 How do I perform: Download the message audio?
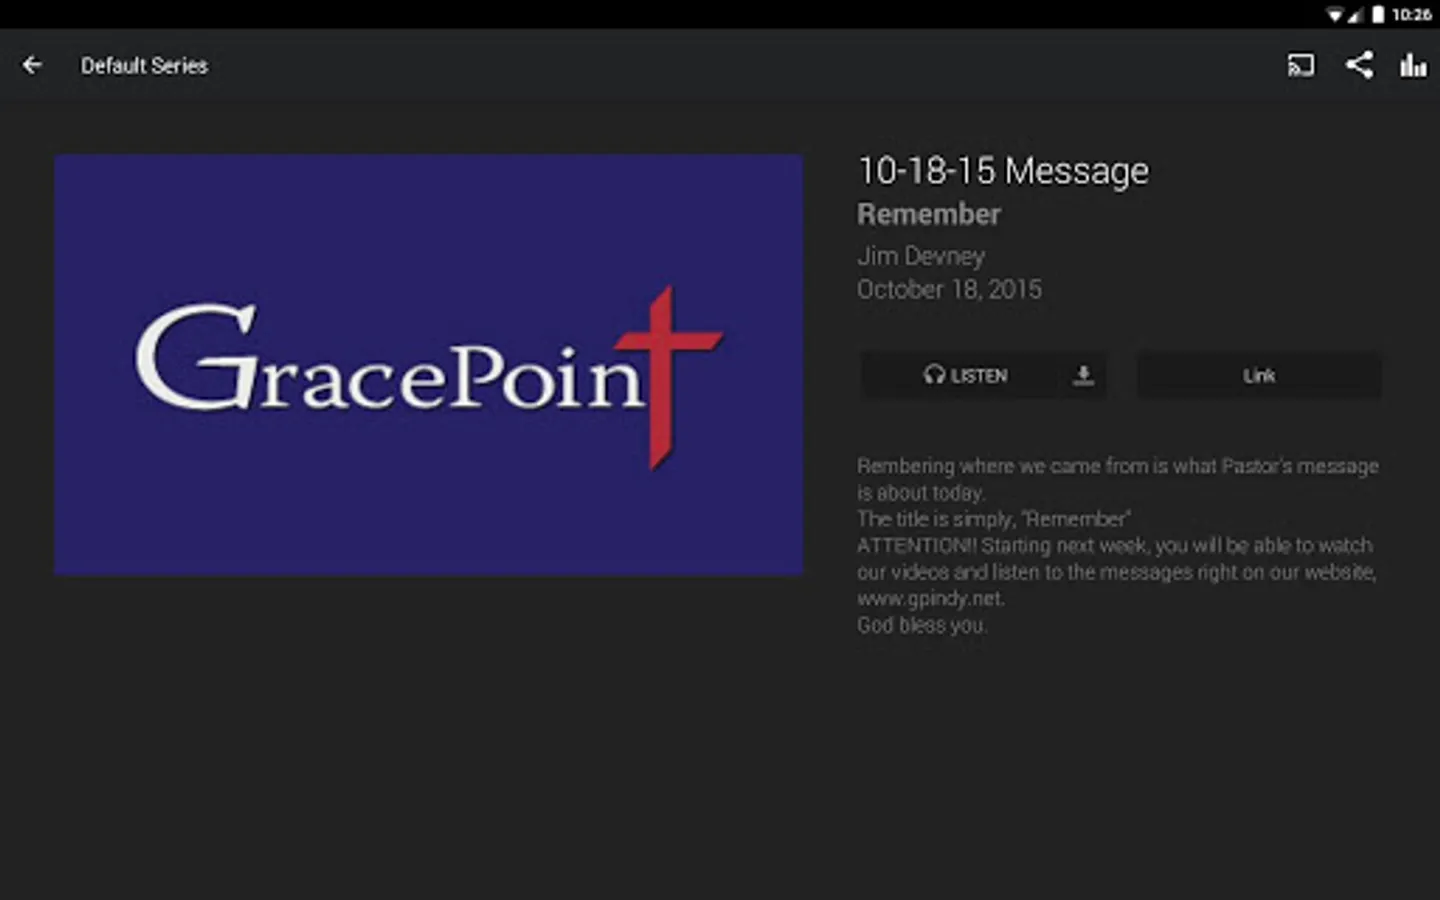tap(1083, 375)
